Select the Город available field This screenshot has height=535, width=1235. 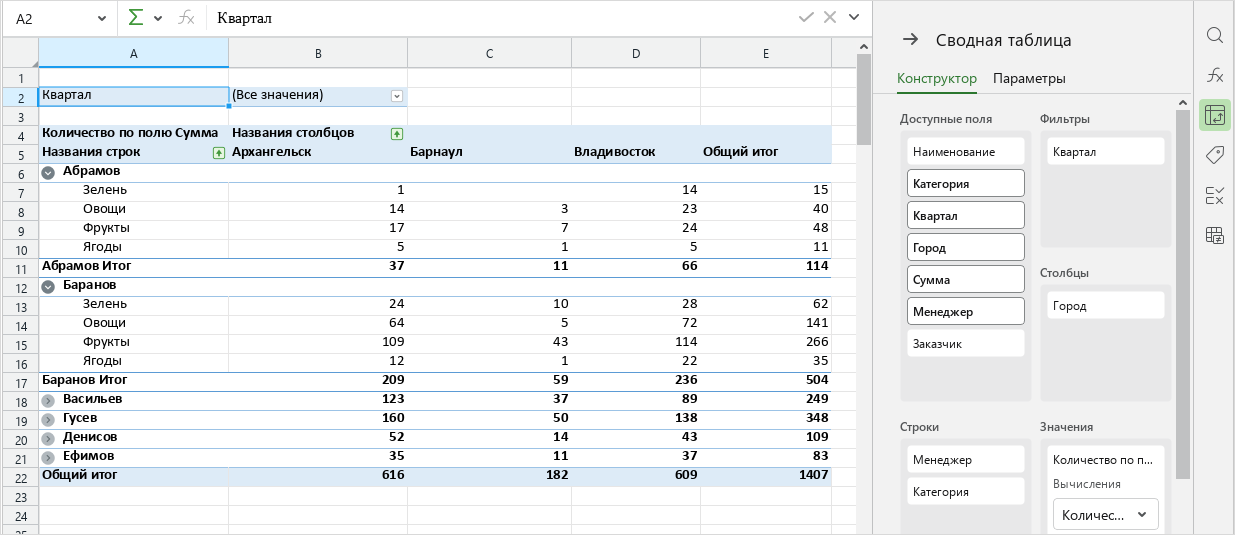click(966, 248)
